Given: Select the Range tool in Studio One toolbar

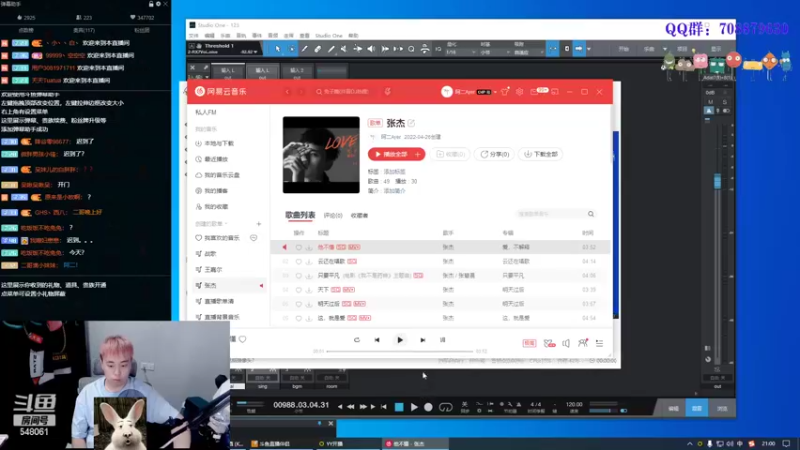Looking at the screenshot, I should pos(291,49).
